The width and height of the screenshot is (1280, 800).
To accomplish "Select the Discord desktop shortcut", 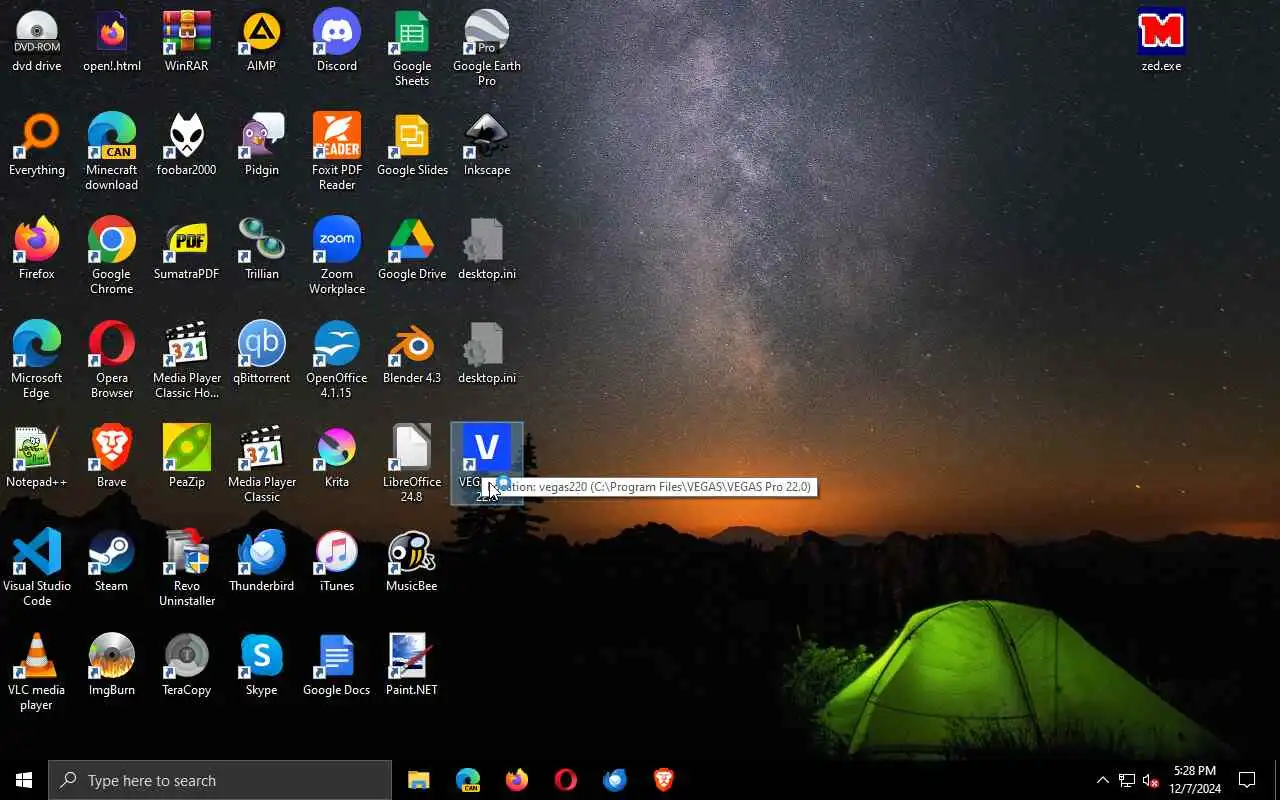I will 337,40.
